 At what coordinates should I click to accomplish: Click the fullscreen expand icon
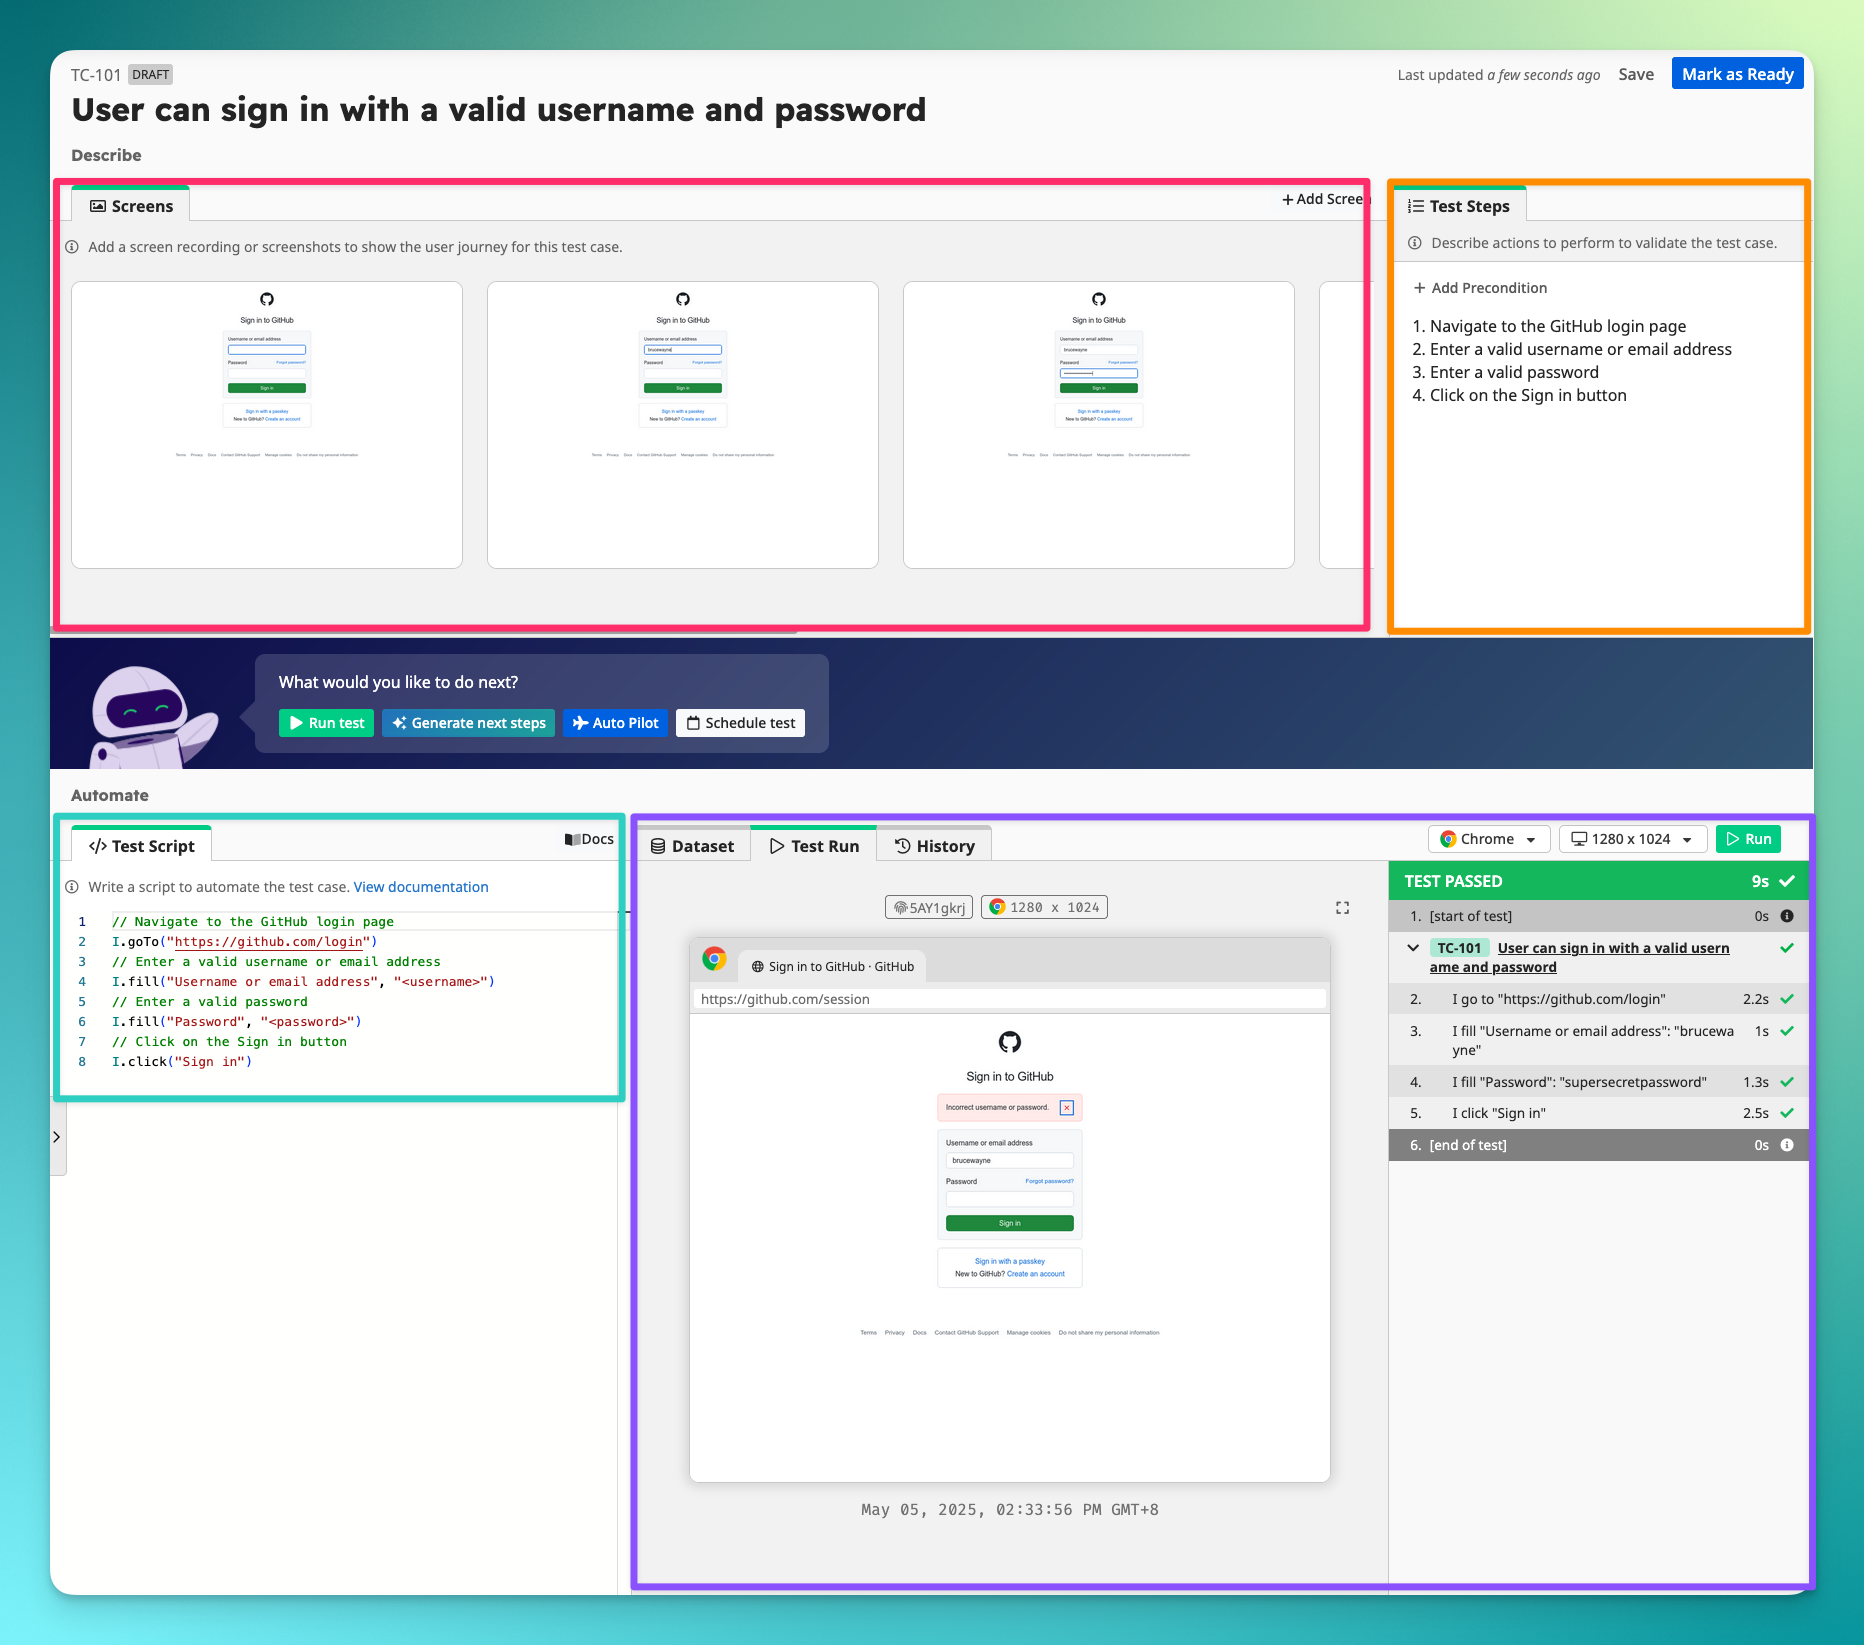pos(1343,908)
